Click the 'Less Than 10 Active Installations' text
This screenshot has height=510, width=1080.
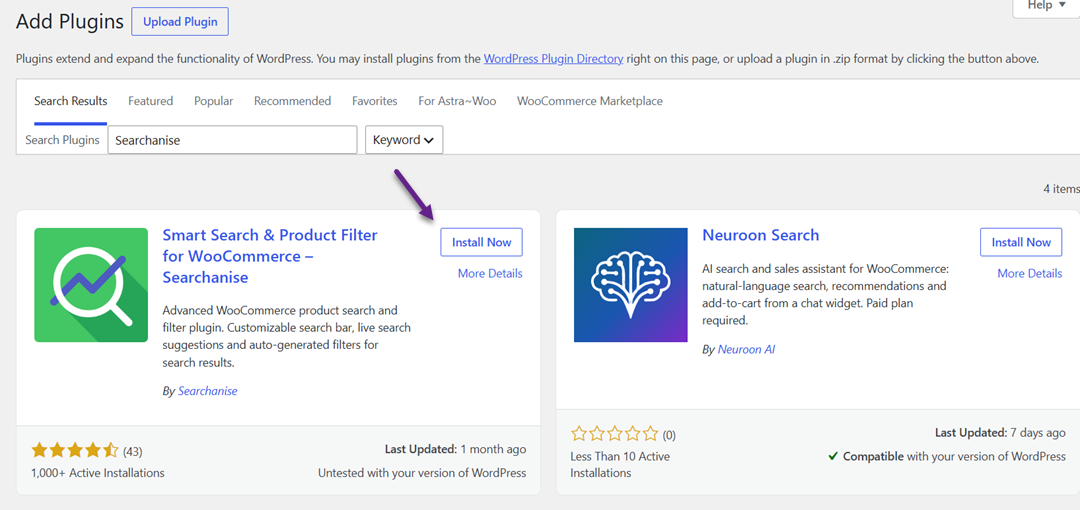point(620,465)
